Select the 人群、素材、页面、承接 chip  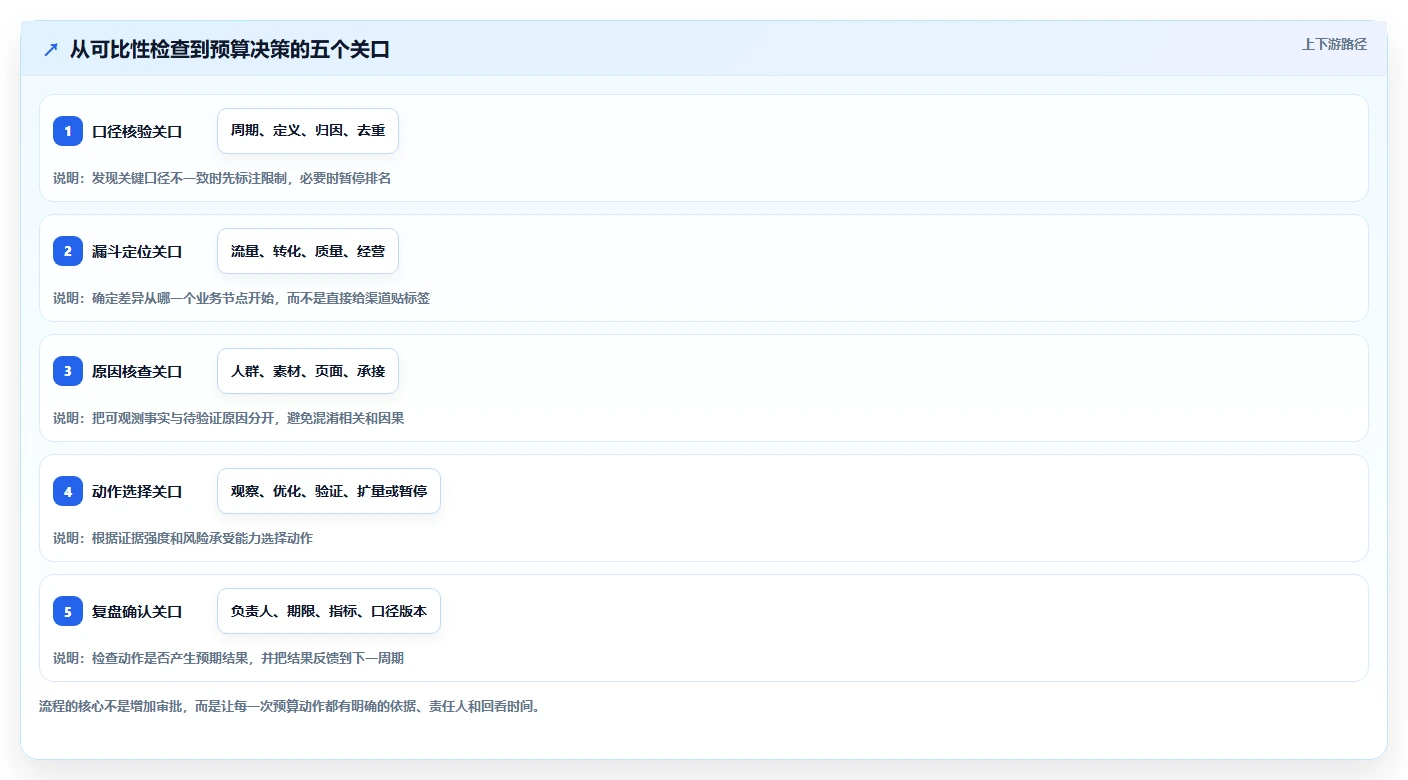(308, 371)
